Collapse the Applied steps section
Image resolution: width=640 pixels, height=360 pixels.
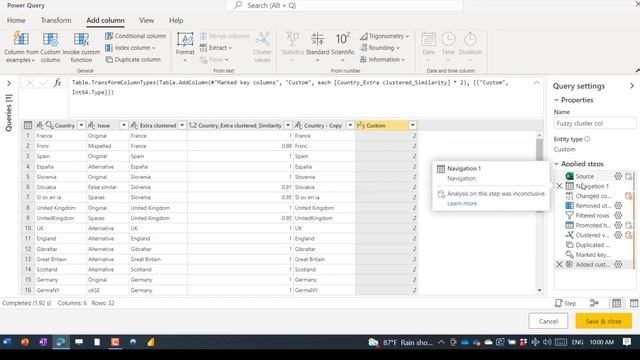556,164
